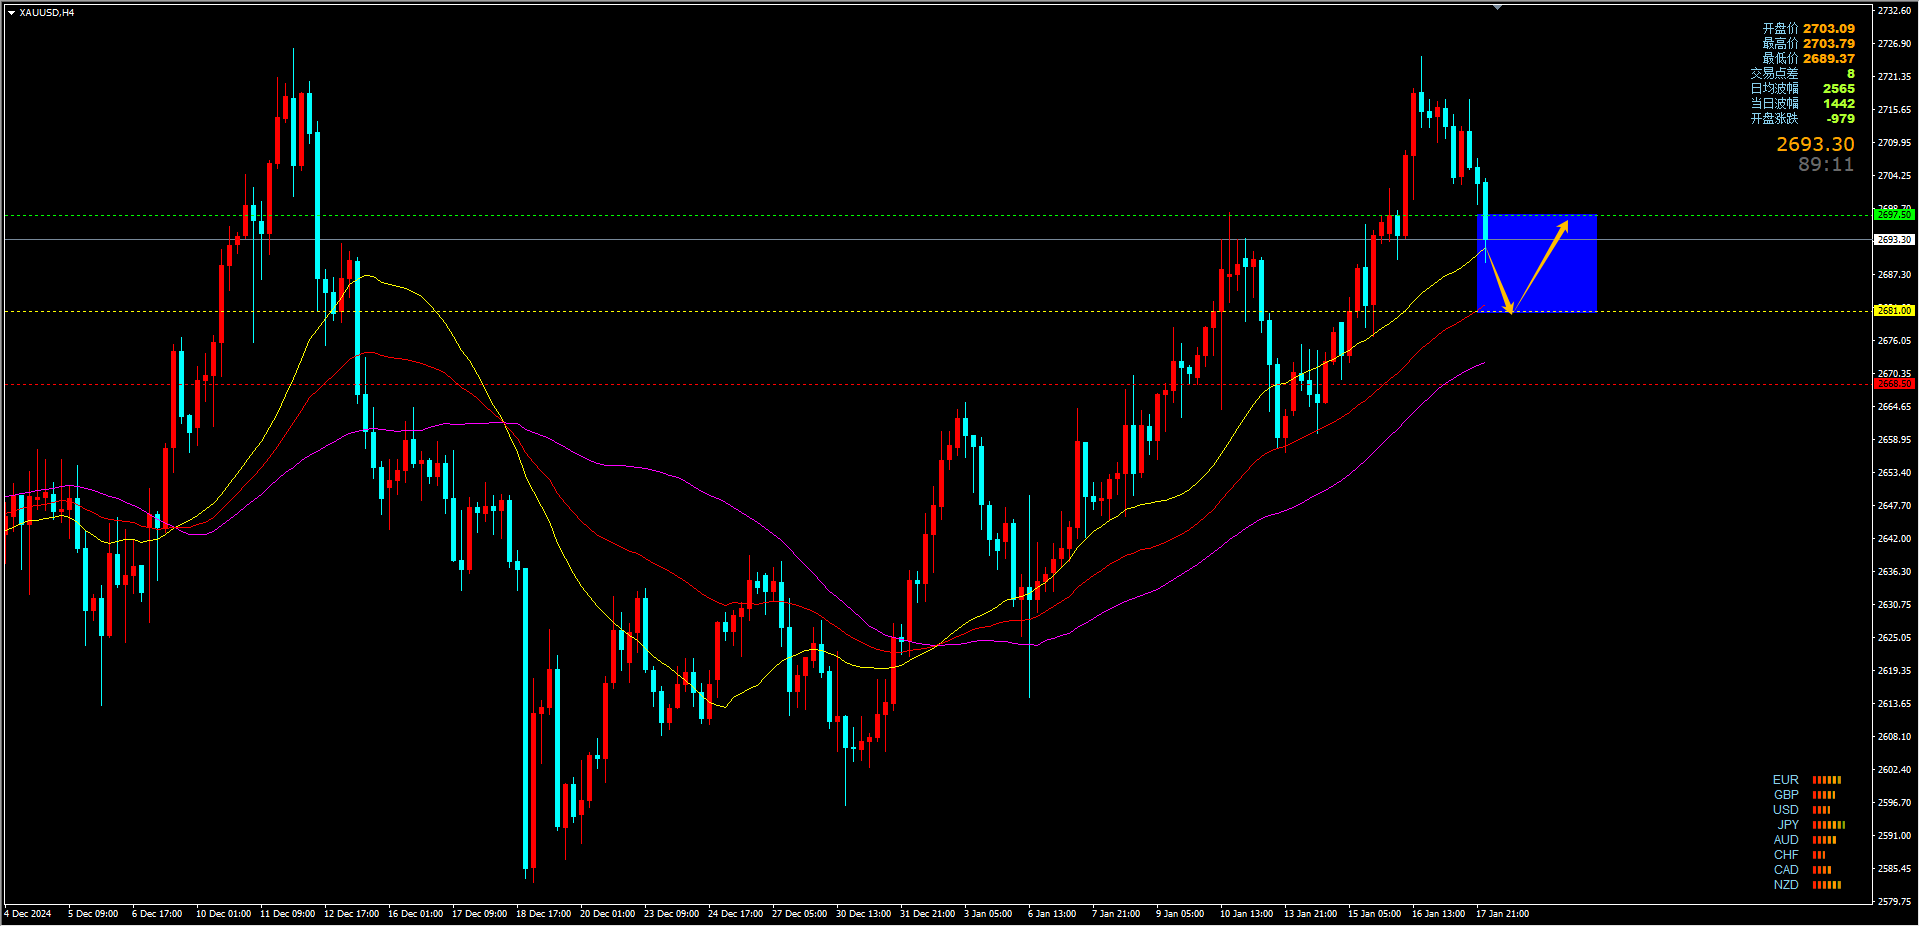Viewport: 1920px width, 927px height.
Task: Click the 18 Dec 17:00 time label
Action: (543, 914)
